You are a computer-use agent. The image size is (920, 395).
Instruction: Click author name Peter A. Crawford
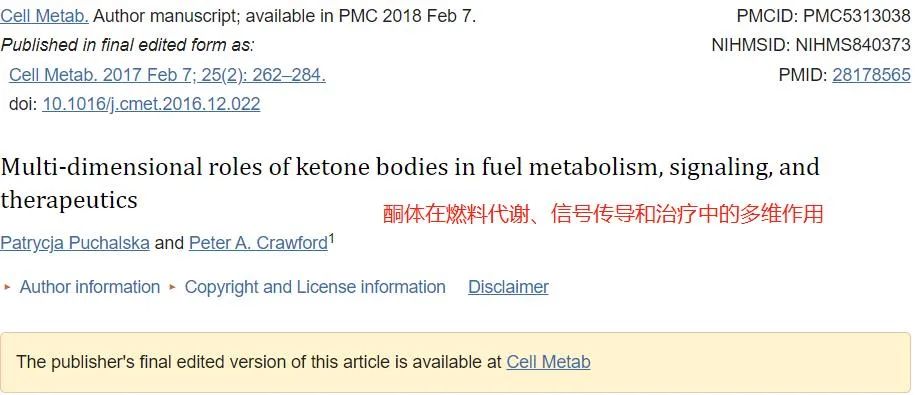click(x=258, y=243)
